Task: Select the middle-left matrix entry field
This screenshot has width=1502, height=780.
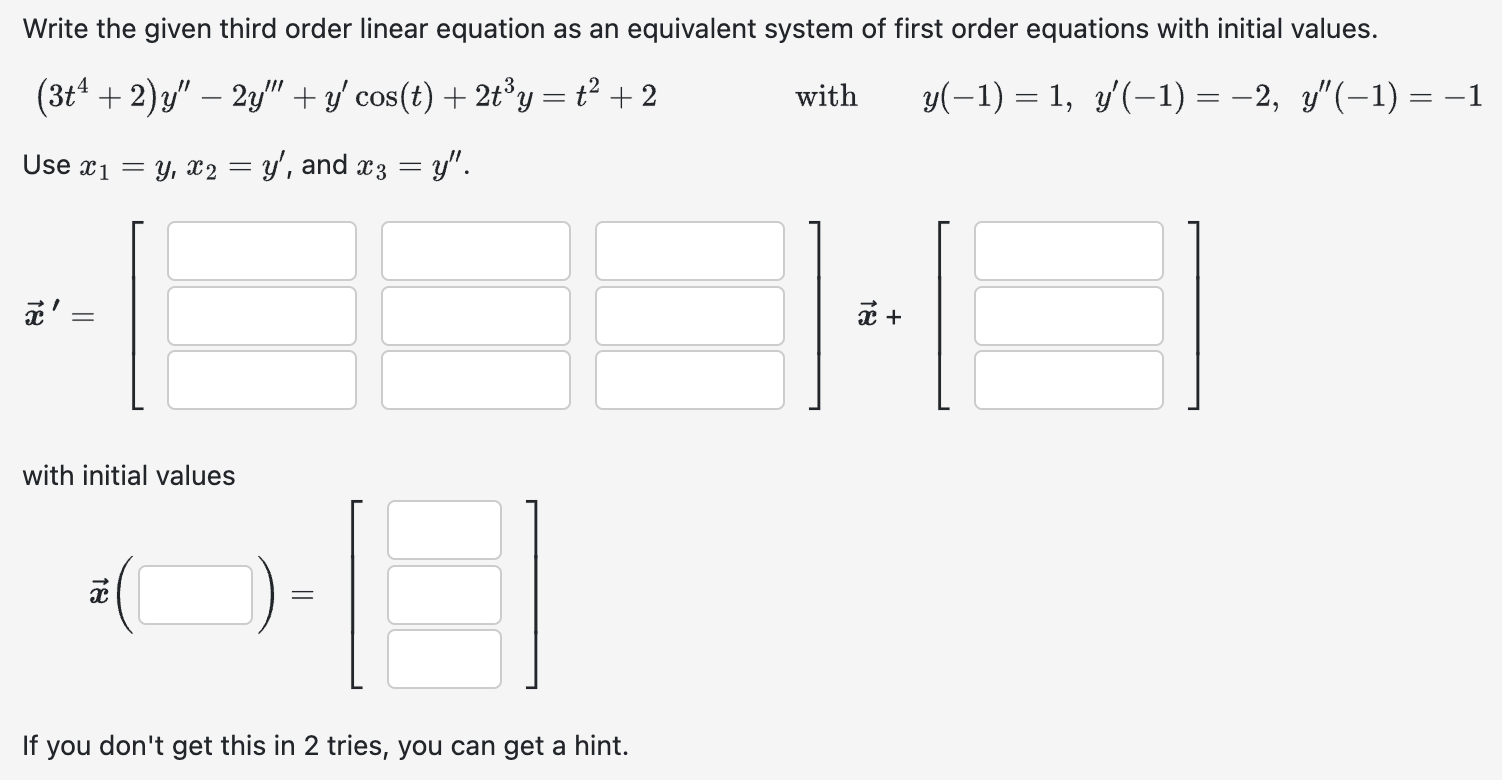Action: [x=262, y=315]
